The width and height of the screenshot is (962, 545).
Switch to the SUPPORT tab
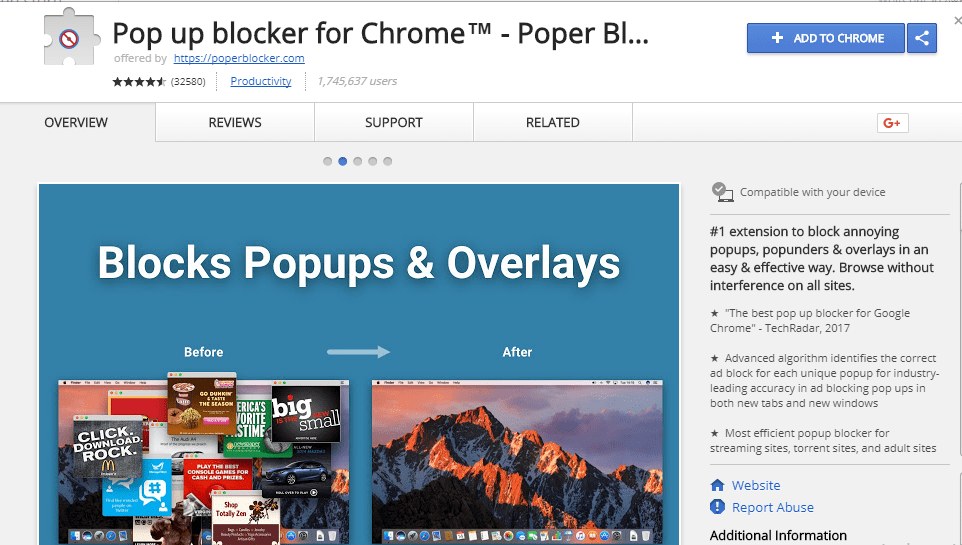(x=394, y=123)
